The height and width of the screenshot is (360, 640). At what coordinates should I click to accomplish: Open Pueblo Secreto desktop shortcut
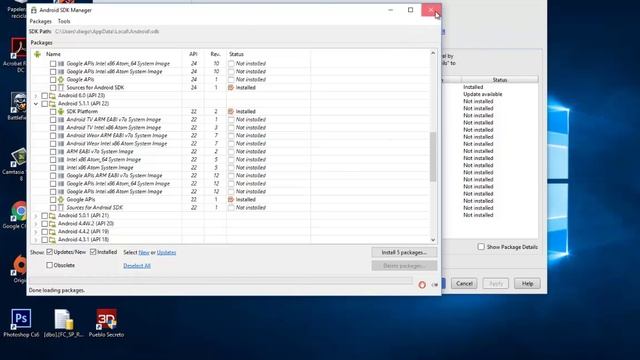pyautogui.click(x=106, y=322)
